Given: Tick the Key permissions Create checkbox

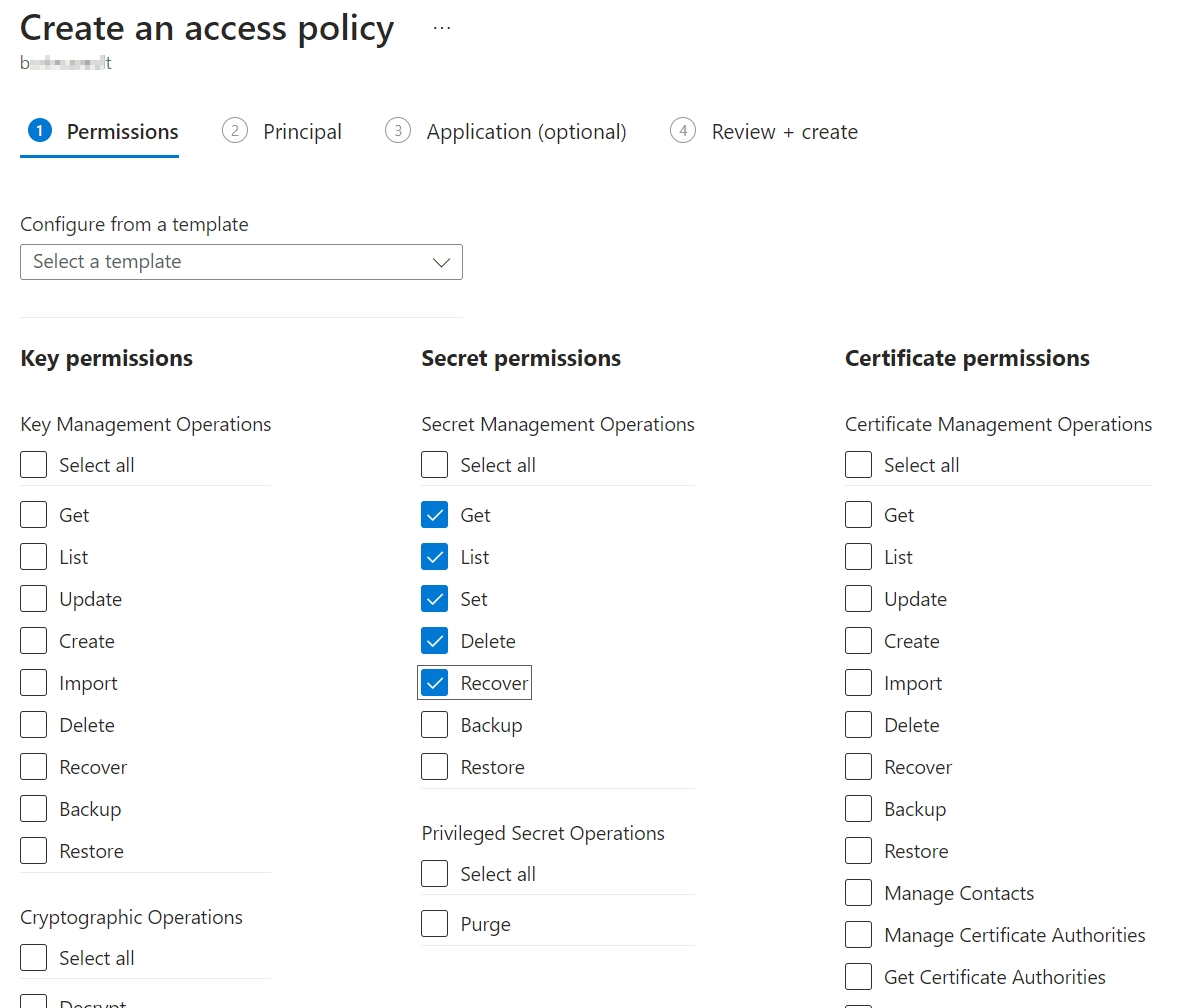Looking at the screenshot, I should pyautogui.click(x=33, y=641).
